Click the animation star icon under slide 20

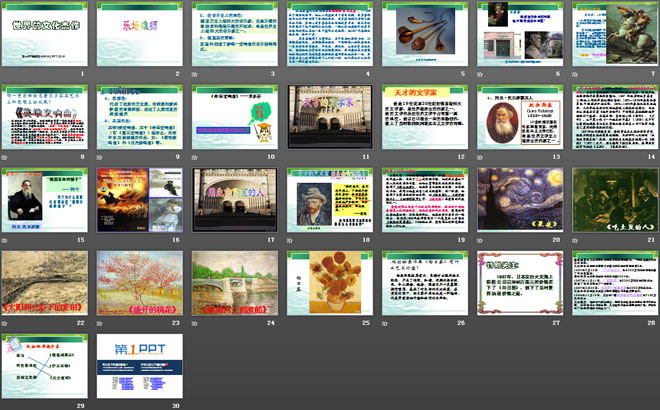[480, 240]
